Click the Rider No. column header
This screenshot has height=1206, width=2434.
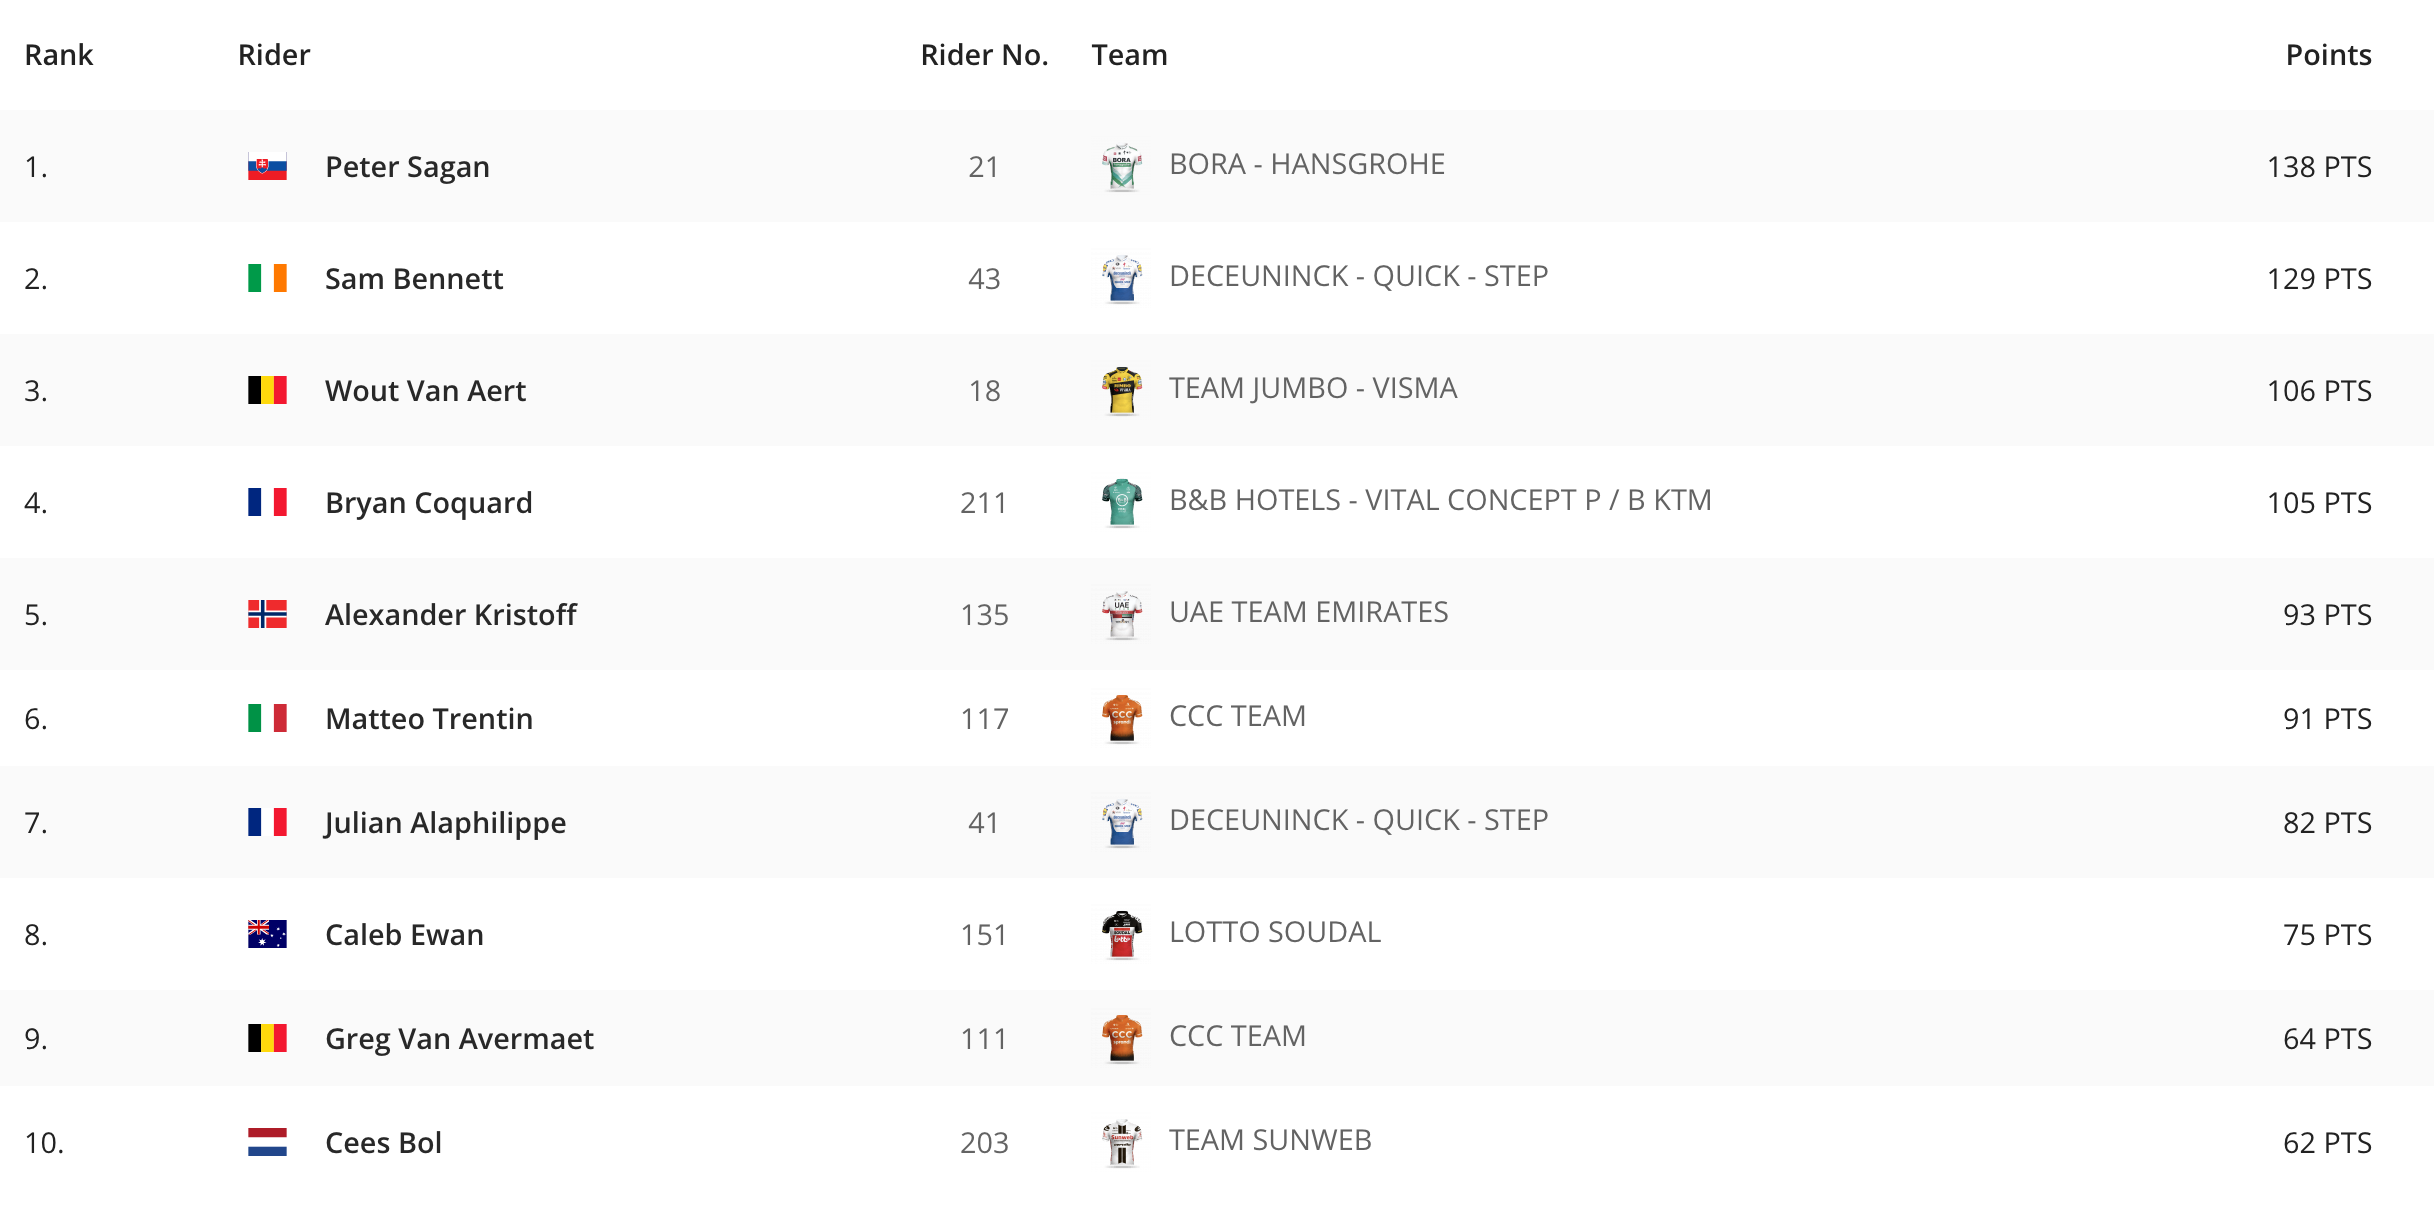984,55
